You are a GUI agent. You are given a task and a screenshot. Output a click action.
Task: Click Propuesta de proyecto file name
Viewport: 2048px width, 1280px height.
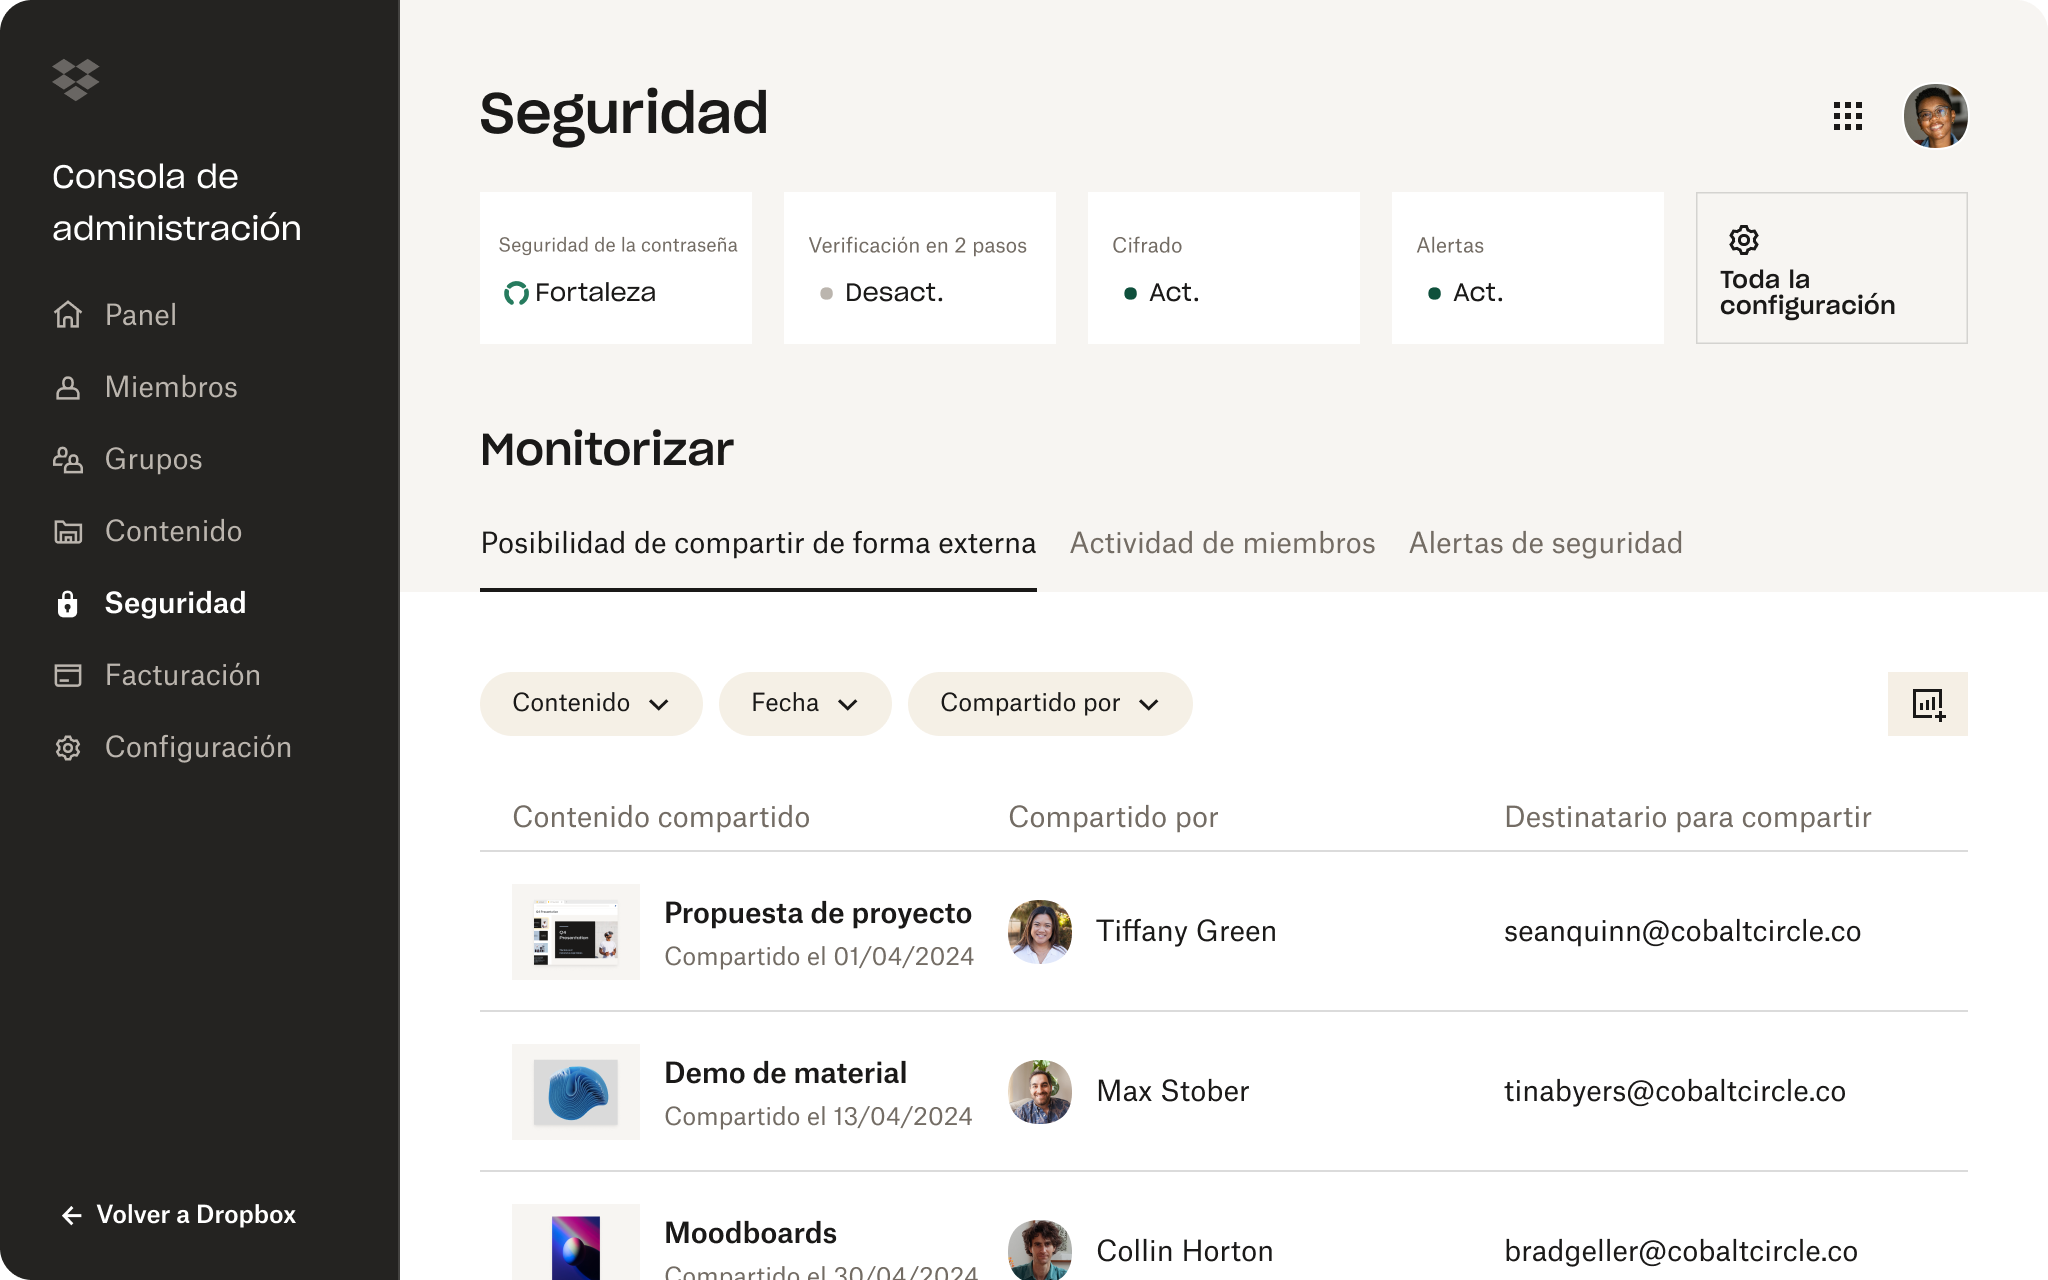[818, 913]
